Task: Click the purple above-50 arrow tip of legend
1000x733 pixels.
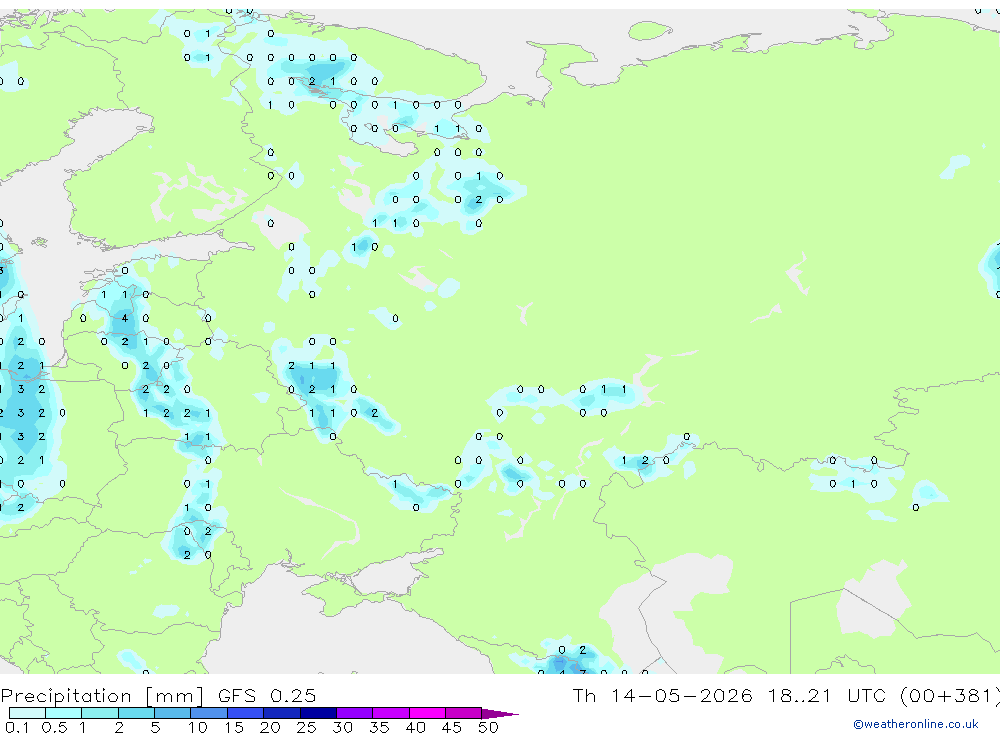Action: 500,713
